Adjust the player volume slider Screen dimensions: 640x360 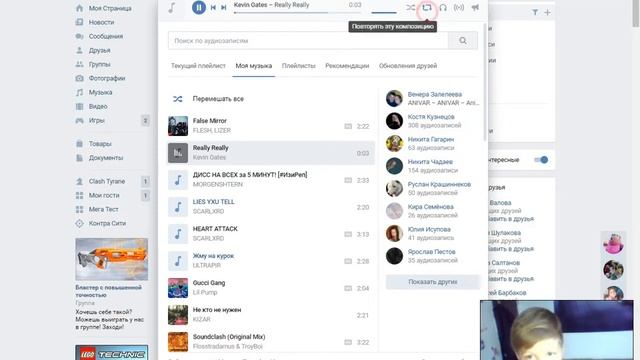(384, 12)
